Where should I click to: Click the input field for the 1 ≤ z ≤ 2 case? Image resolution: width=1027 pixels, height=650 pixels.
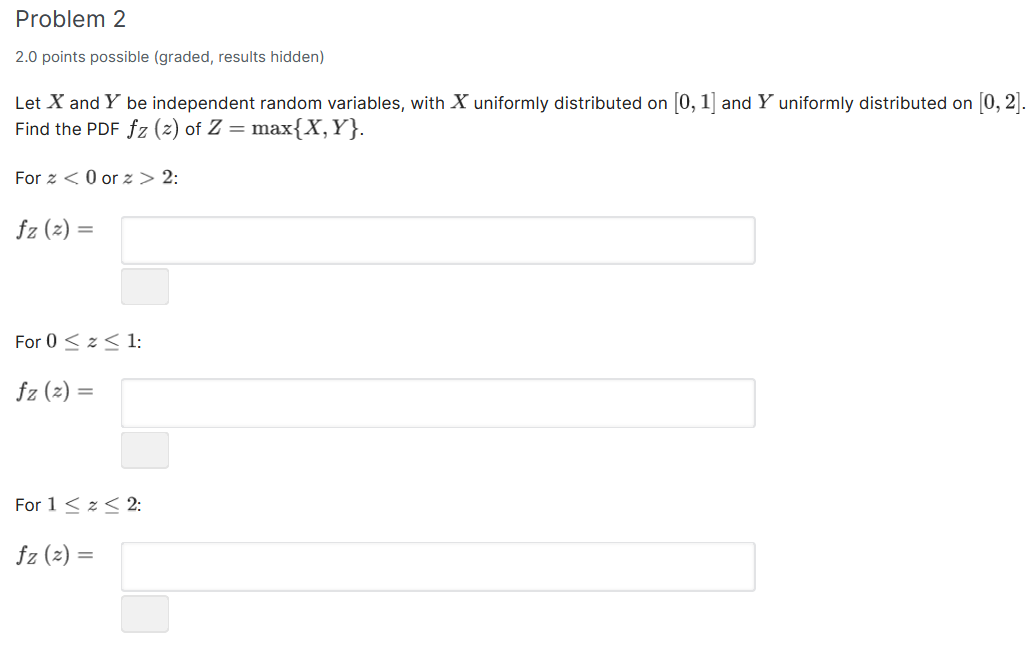[438, 566]
